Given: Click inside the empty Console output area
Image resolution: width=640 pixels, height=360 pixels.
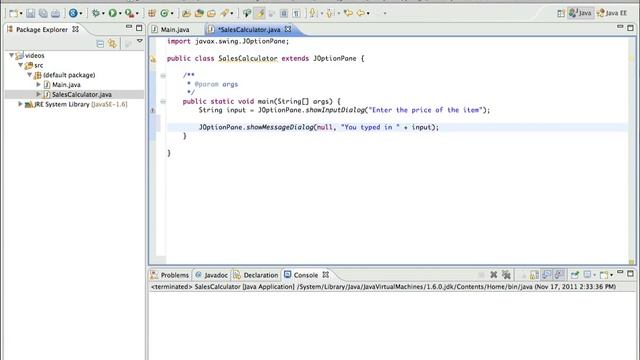Looking at the screenshot, I should 392,326.
